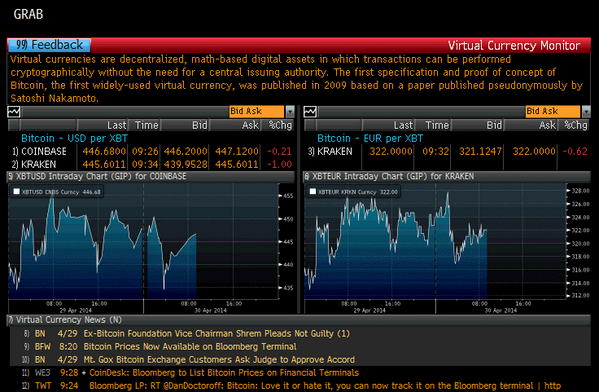
Task: Toggle XBTUSD CNBS Curncy legend checkbox
Action: (16, 191)
